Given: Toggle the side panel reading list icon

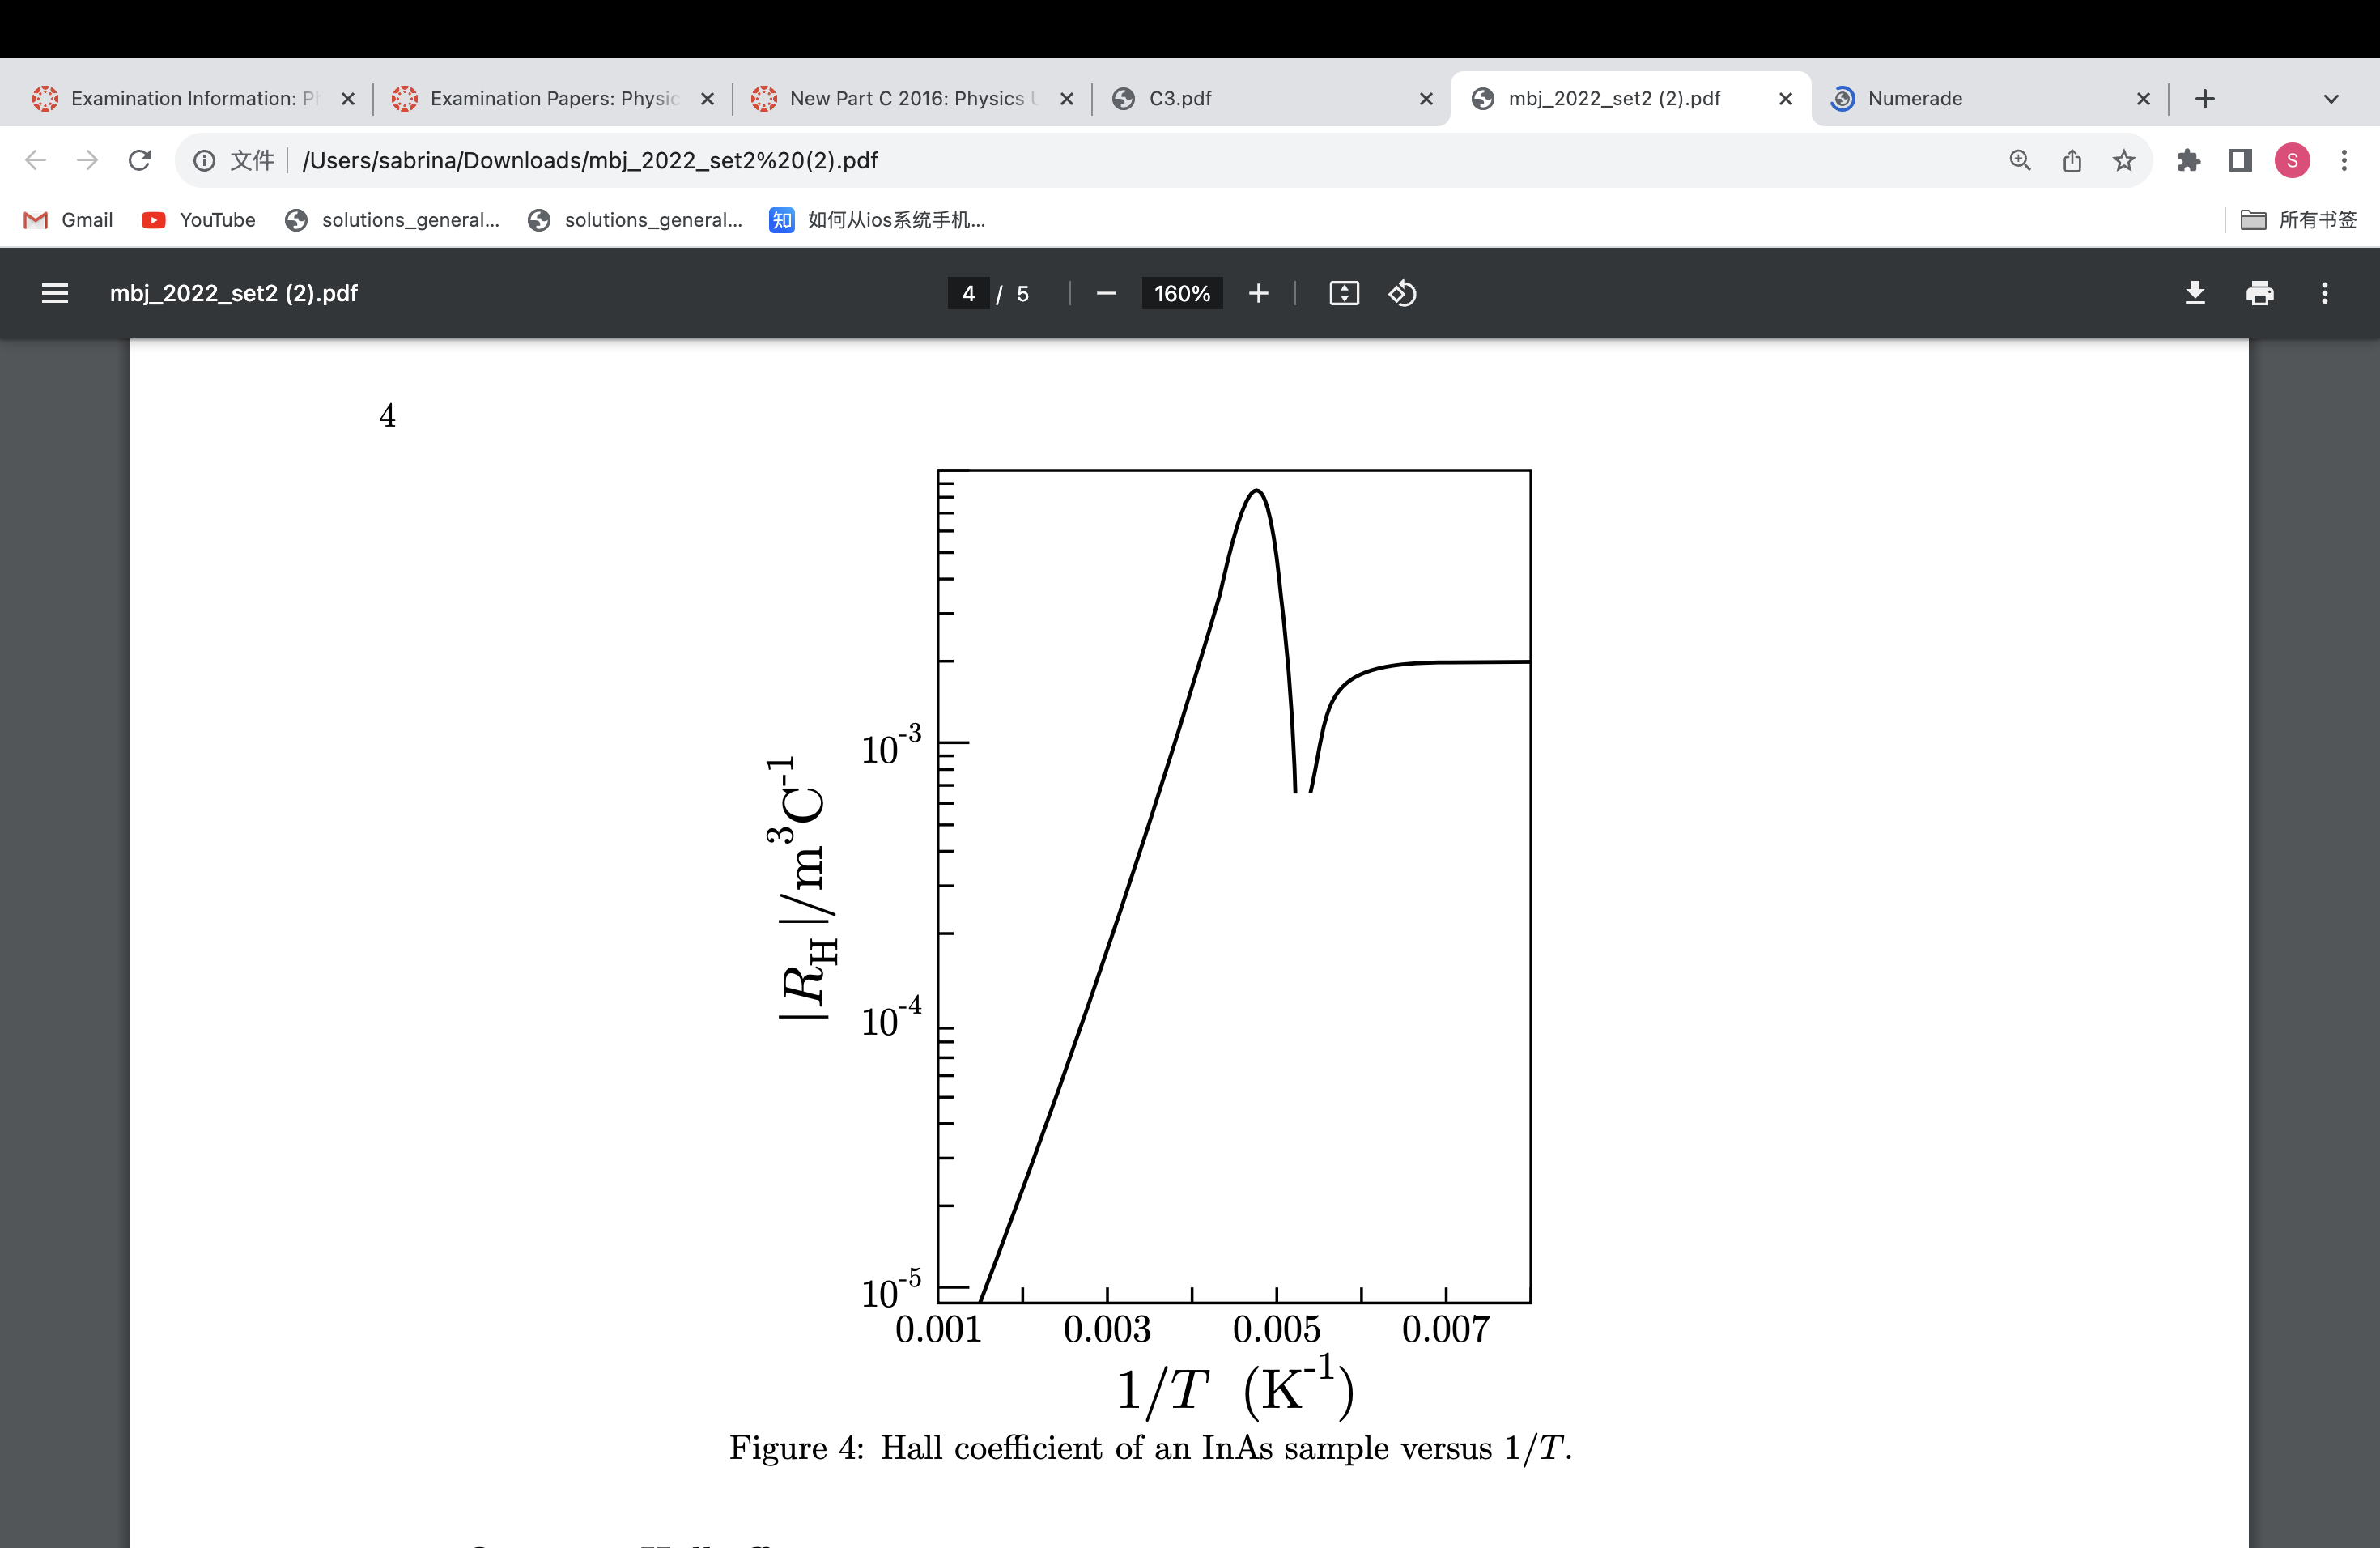Looking at the screenshot, I should point(2238,160).
